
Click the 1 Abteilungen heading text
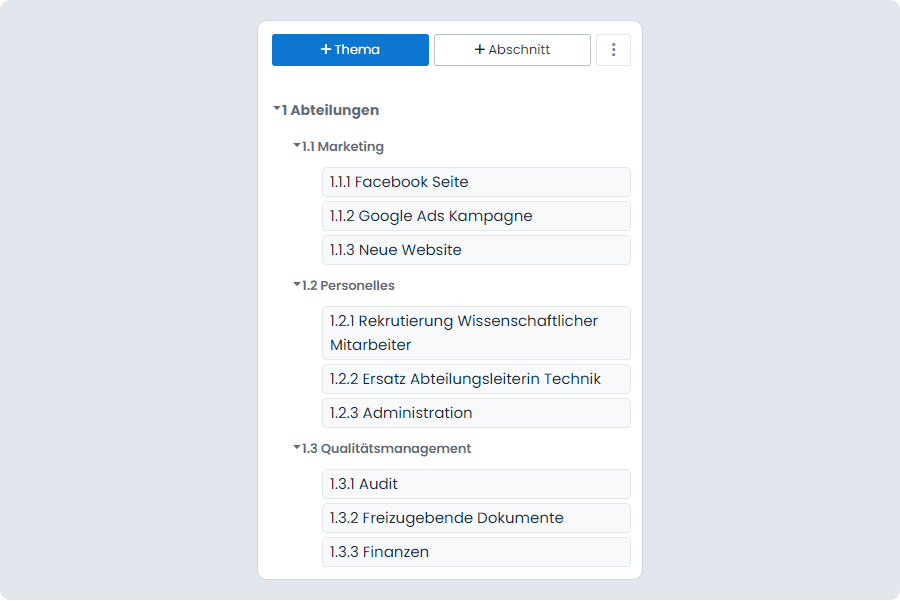[330, 110]
